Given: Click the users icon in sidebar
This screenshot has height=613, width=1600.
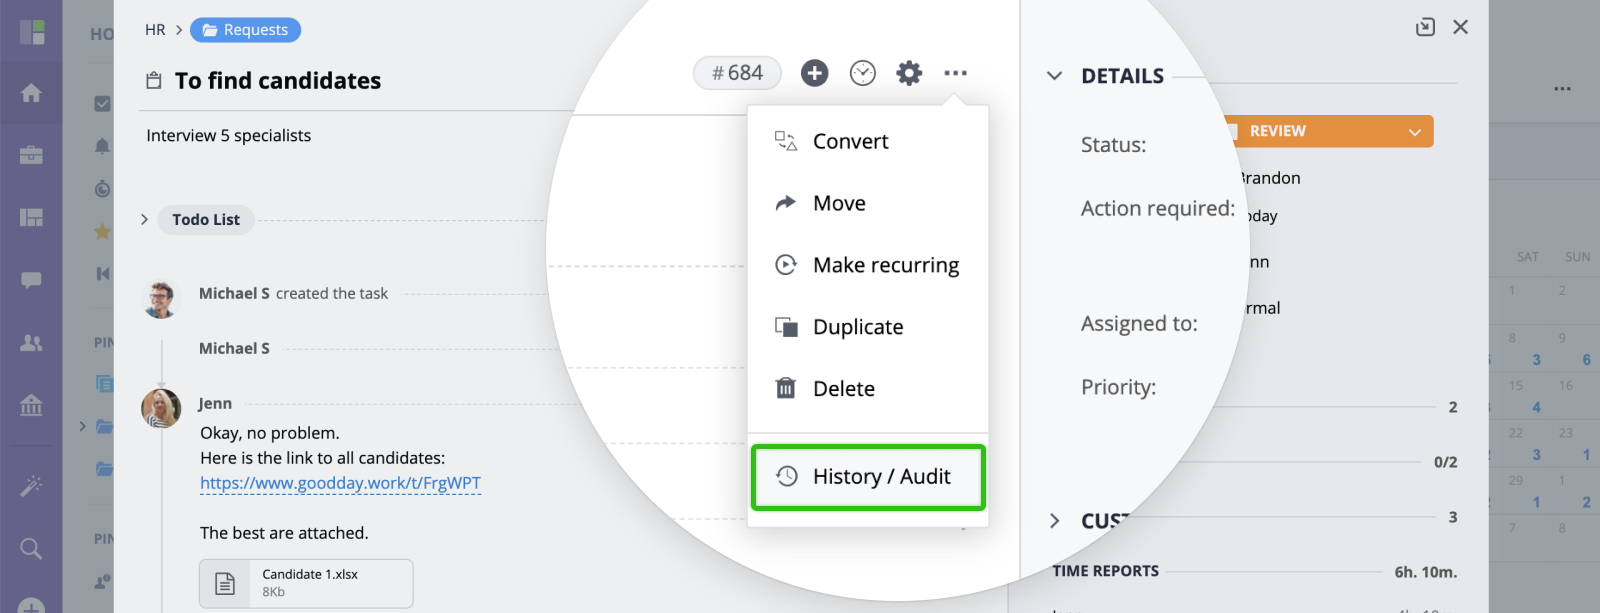Looking at the screenshot, I should coord(31,343).
